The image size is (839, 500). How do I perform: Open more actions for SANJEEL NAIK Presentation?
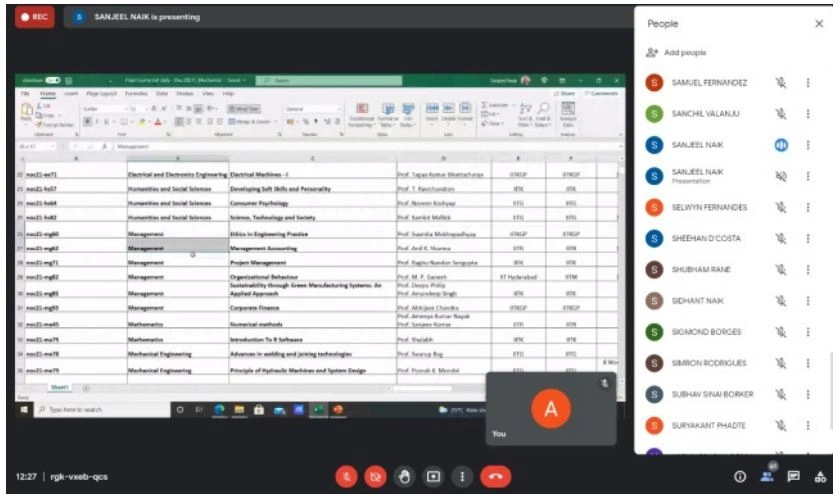coord(808,176)
